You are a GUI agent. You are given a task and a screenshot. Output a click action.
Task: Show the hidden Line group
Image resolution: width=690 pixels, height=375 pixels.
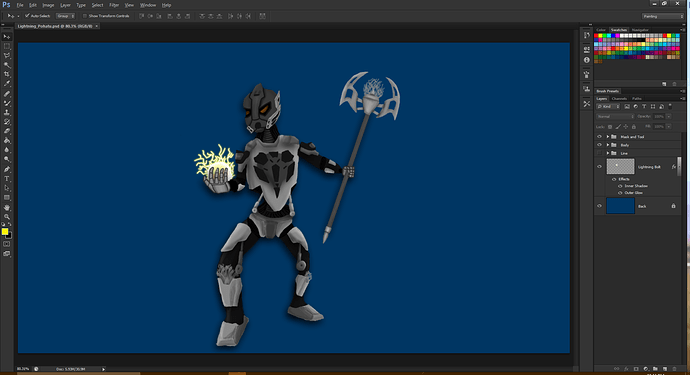pos(599,153)
